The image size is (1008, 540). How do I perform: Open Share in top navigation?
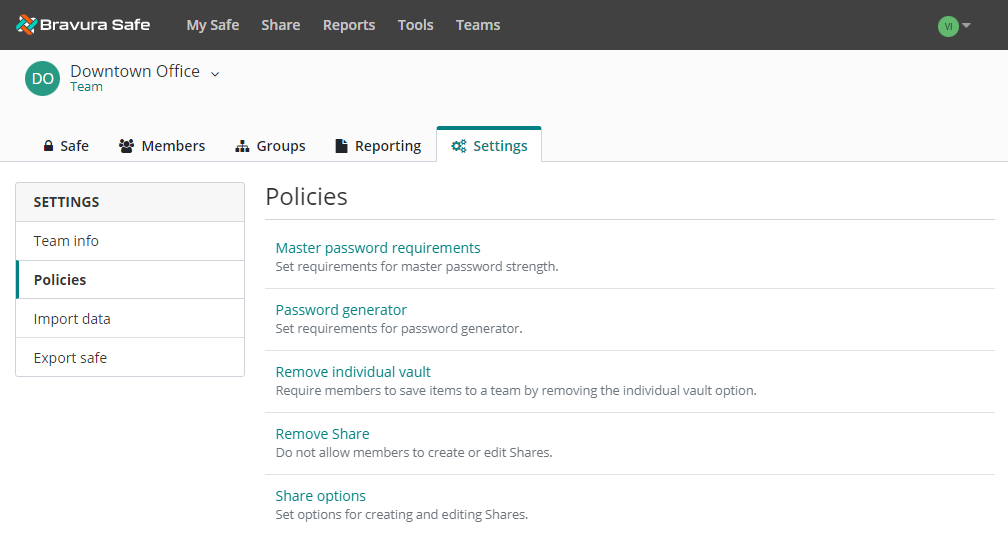(280, 25)
